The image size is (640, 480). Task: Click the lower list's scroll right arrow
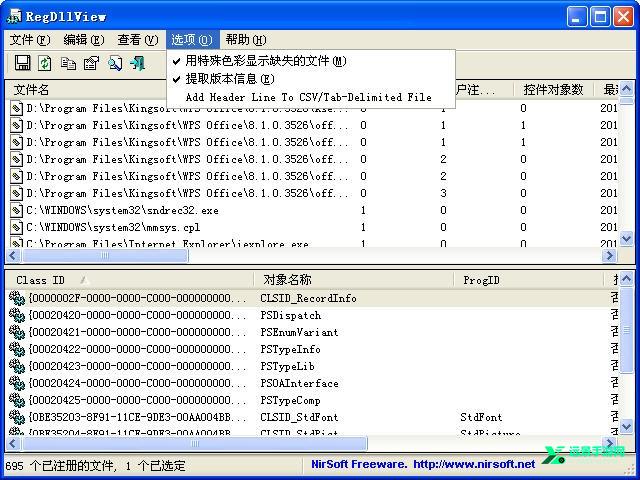coord(610,443)
